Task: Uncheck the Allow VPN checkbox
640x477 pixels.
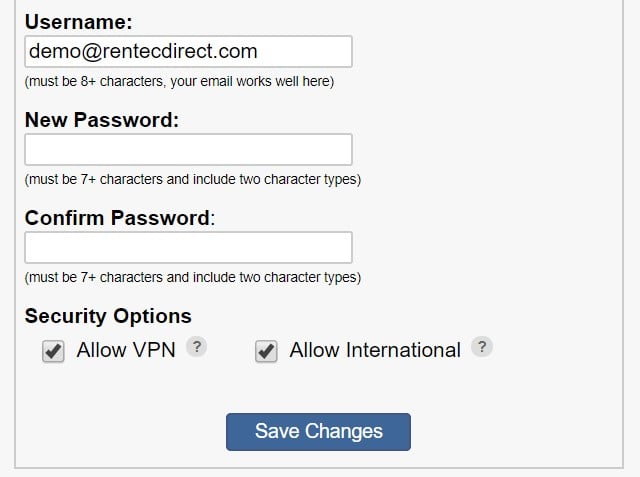Action: [54, 351]
